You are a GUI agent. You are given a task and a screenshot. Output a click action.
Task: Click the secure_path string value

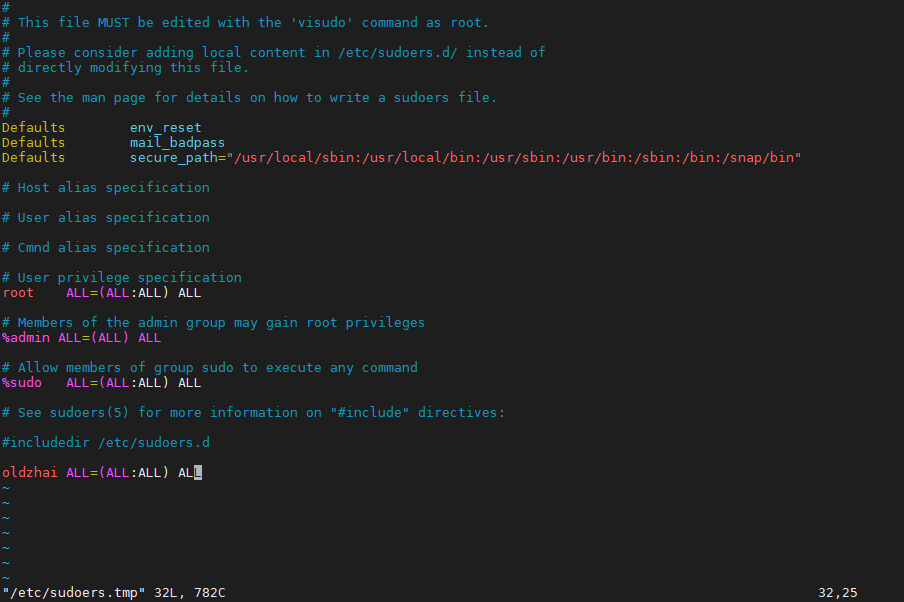coord(514,157)
